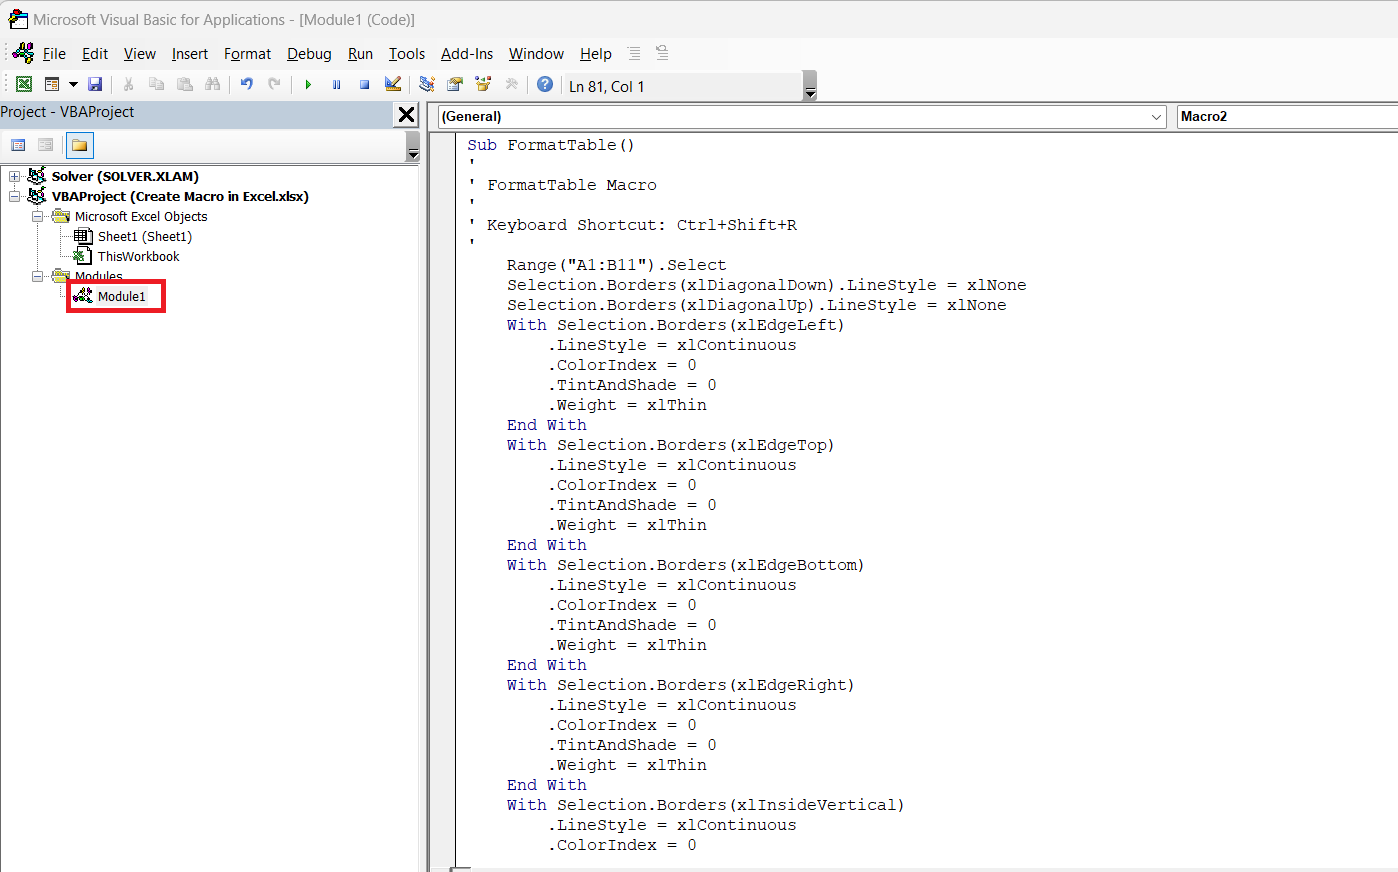
Task: Click the Reset (stop) square icon
Action: (364, 85)
